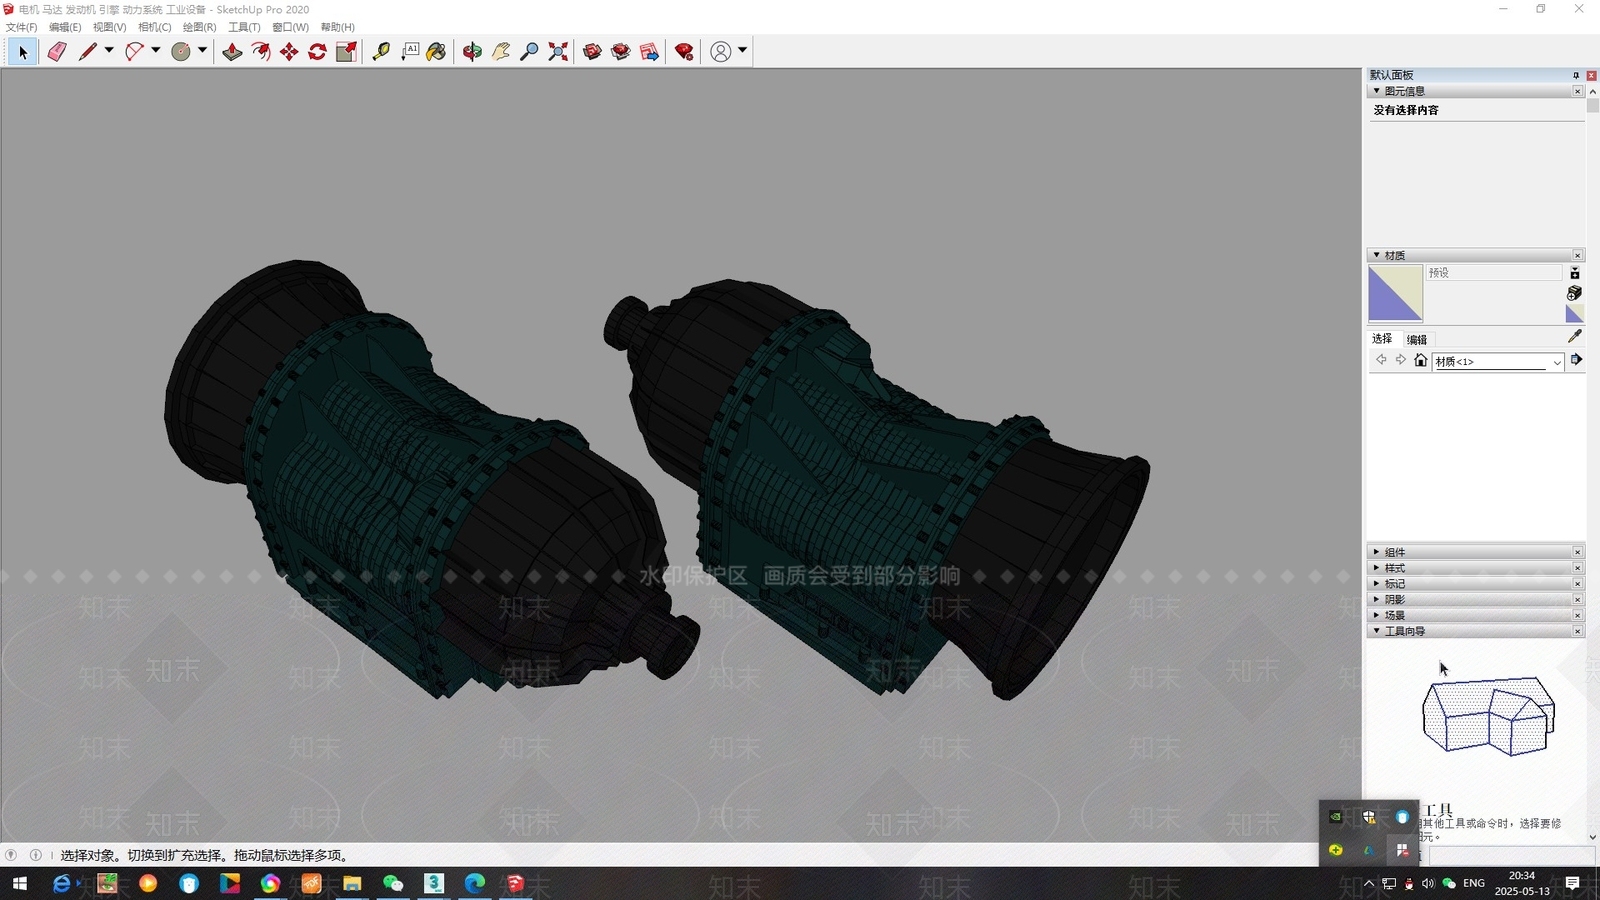This screenshot has width=1600, height=900.
Task: Open the 绘图(R) menu
Action: (x=200, y=27)
